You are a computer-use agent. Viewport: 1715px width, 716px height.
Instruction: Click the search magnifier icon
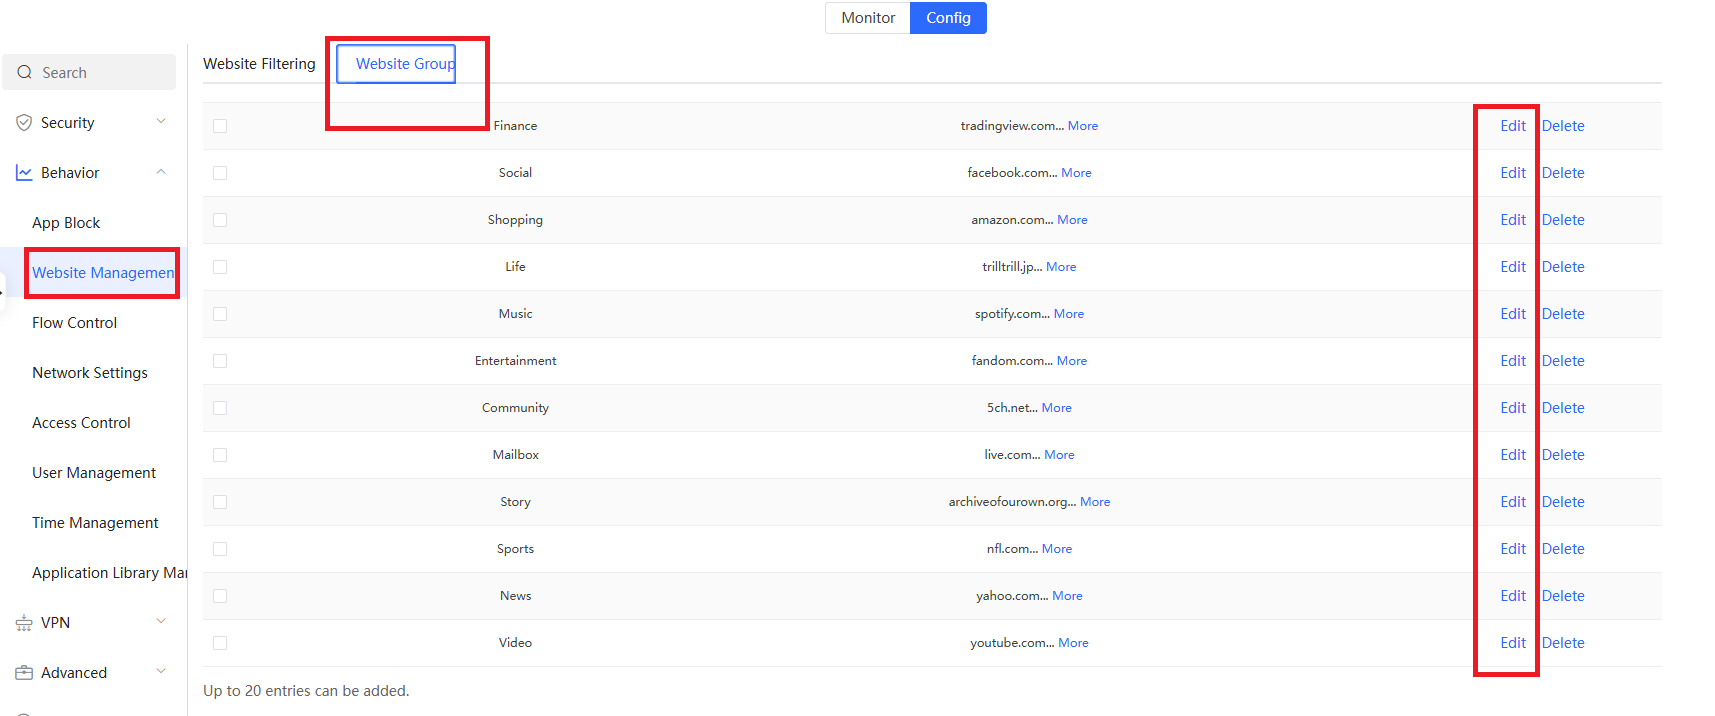point(25,73)
